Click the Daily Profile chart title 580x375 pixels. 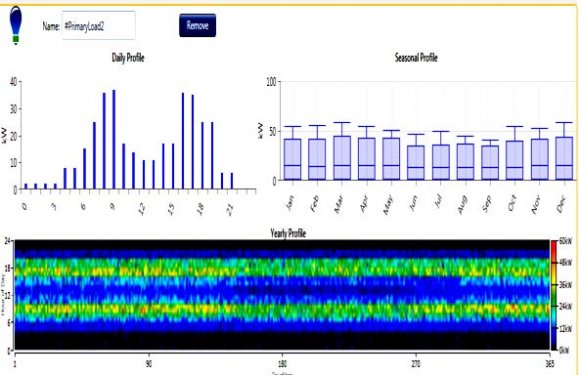[128, 58]
